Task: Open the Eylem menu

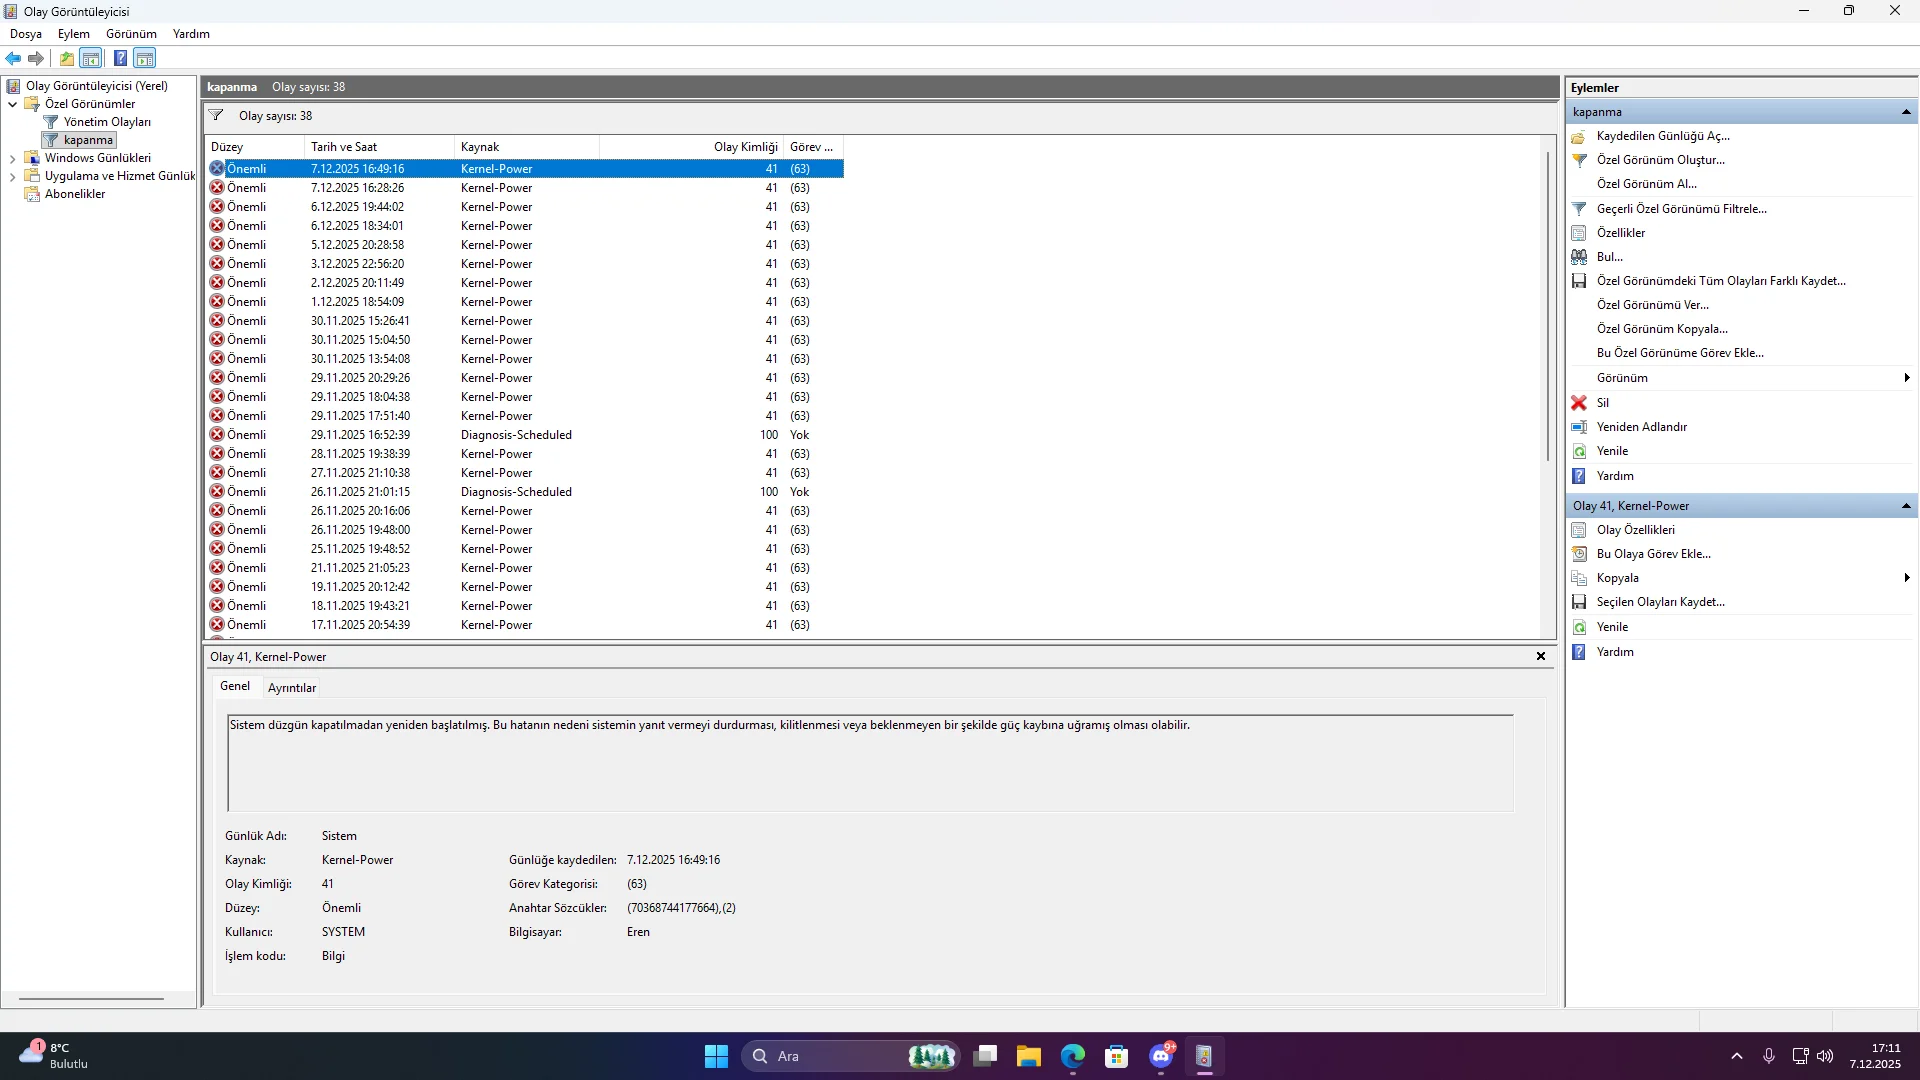Action: [73, 34]
